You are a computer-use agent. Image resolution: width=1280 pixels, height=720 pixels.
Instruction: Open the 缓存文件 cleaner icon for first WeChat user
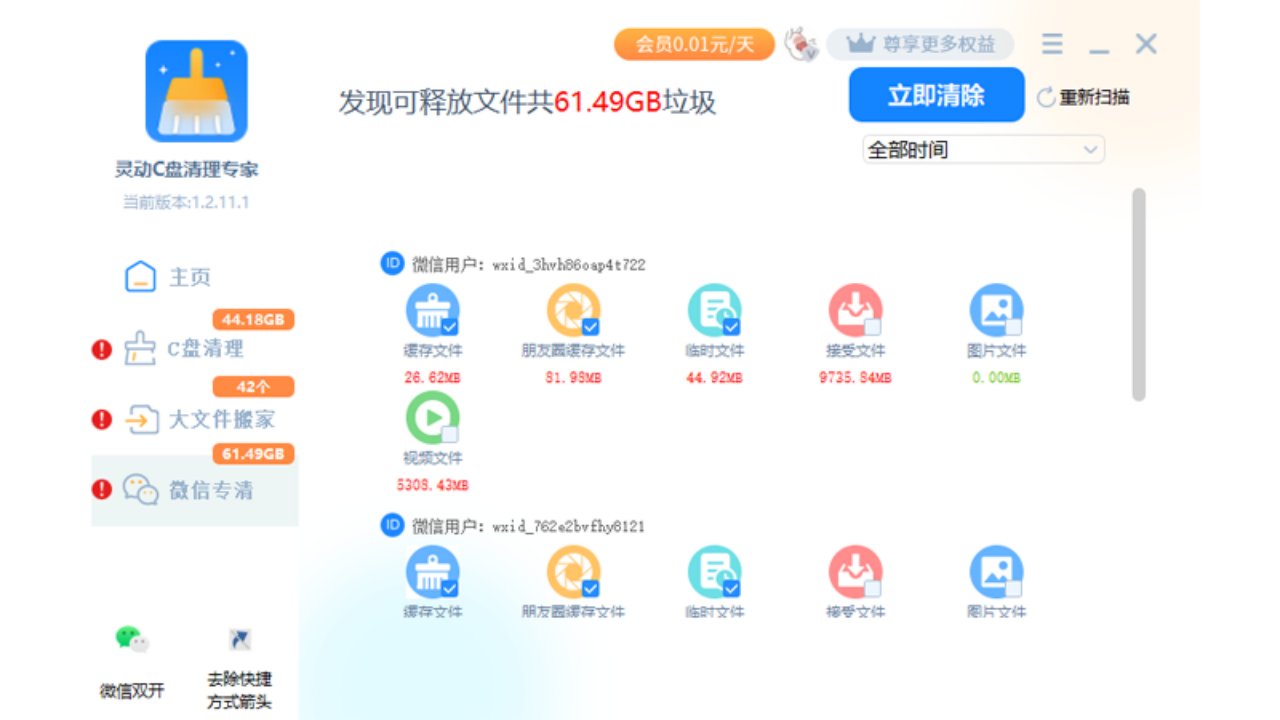(433, 310)
